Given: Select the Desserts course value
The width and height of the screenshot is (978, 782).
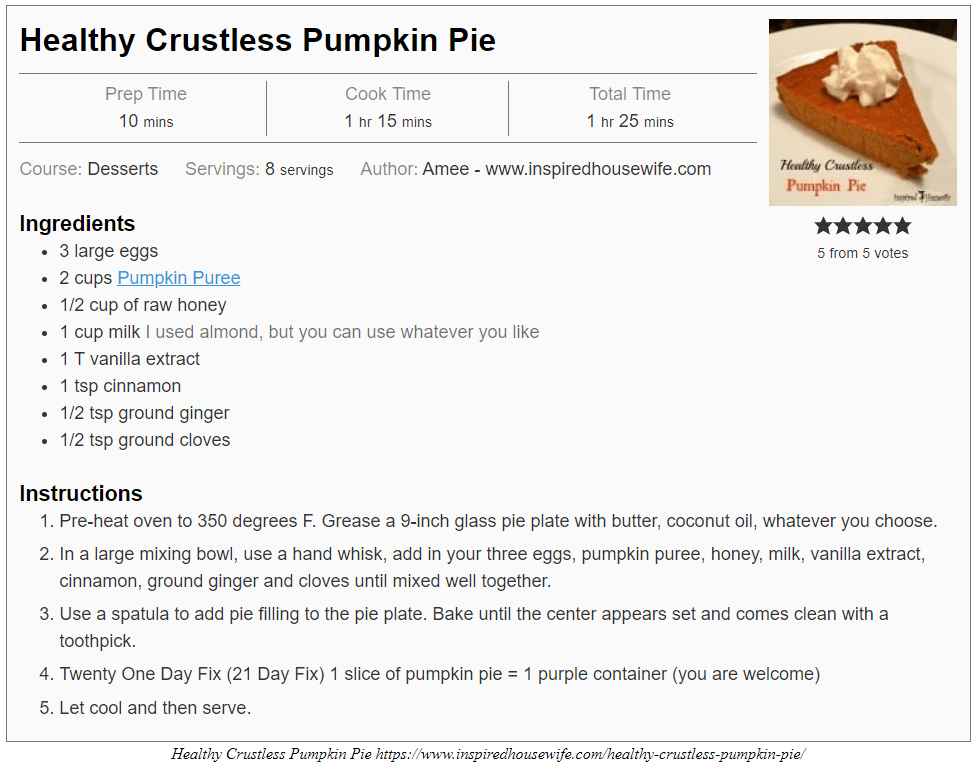Looking at the screenshot, I should (122, 169).
